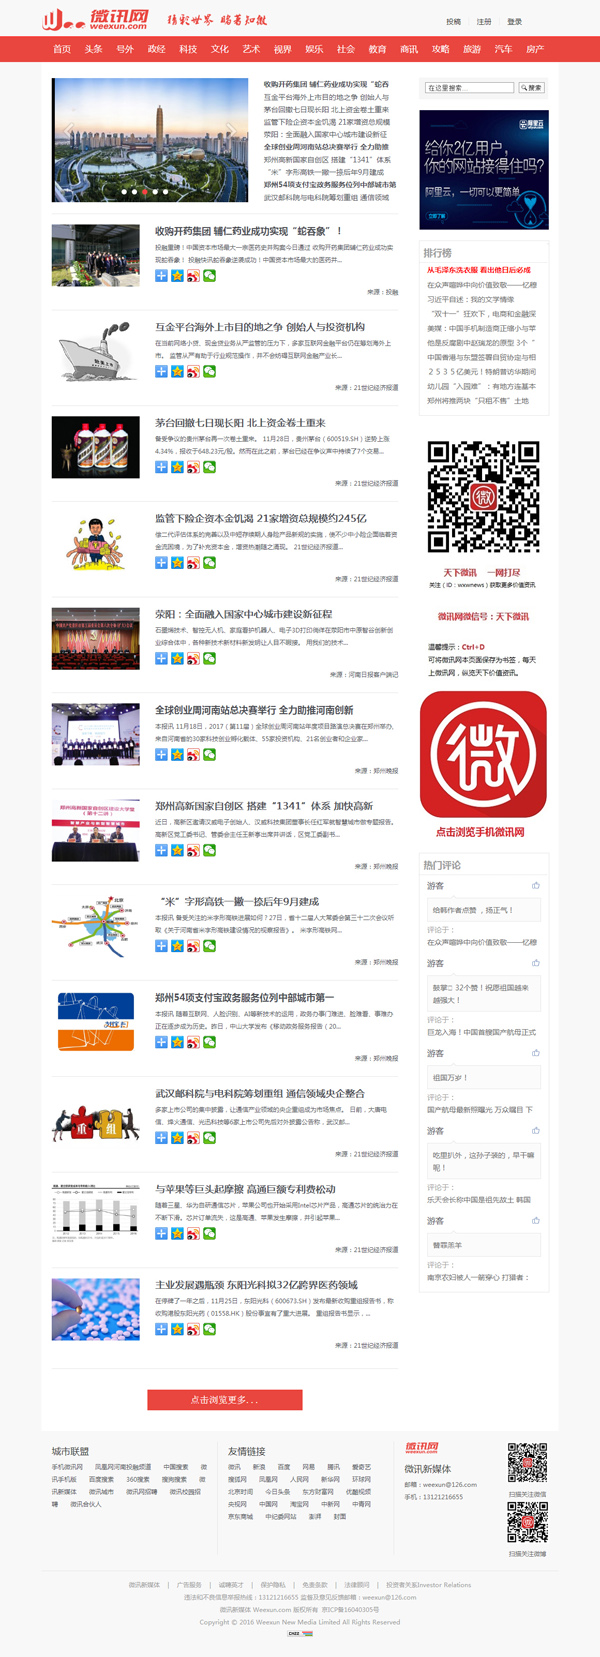Click QQ Zone star icon under 监管下险企 article

pyautogui.click(x=177, y=563)
